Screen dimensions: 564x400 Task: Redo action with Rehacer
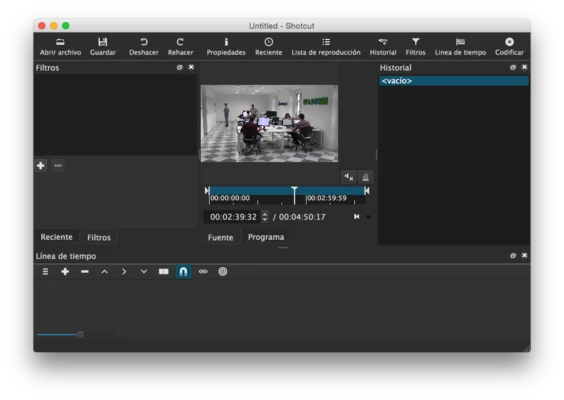[x=180, y=47]
